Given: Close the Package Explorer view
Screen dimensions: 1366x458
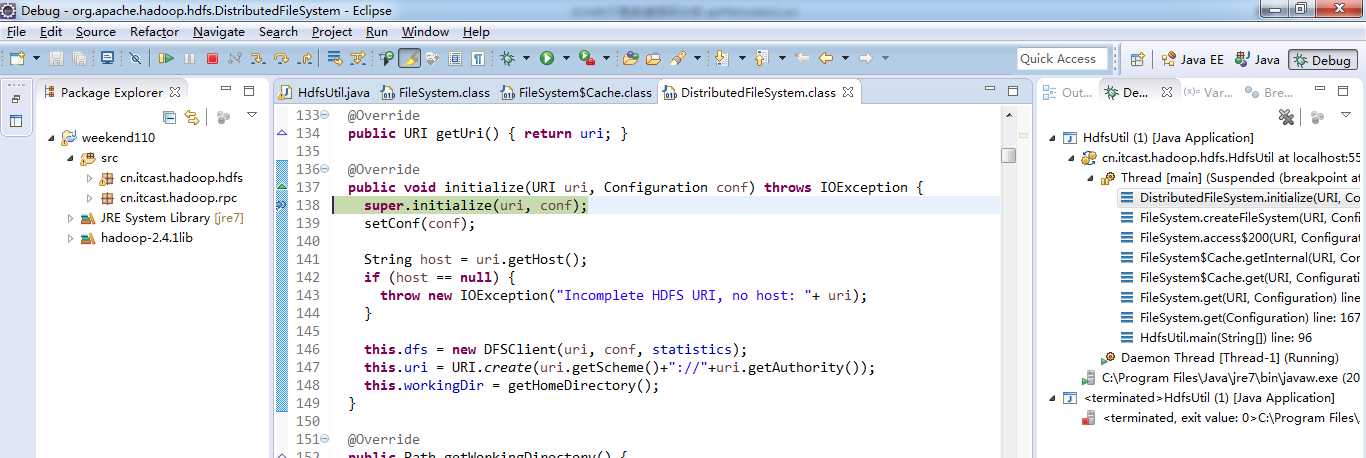Looking at the screenshot, I should click(x=175, y=92).
